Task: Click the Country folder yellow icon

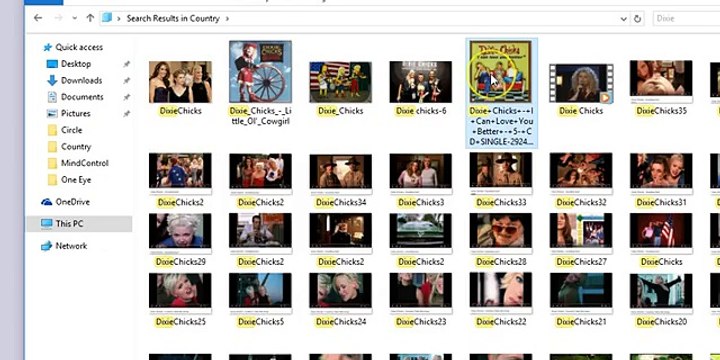Action: coord(52,146)
